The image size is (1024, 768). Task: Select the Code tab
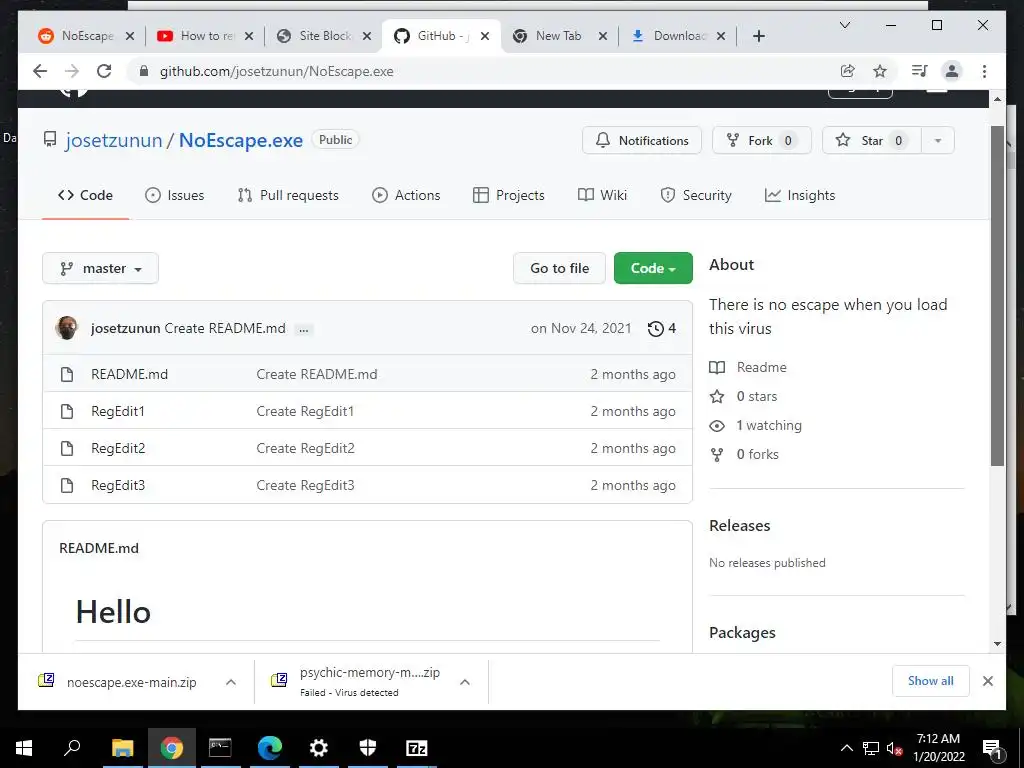pyautogui.click(x=86, y=195)
